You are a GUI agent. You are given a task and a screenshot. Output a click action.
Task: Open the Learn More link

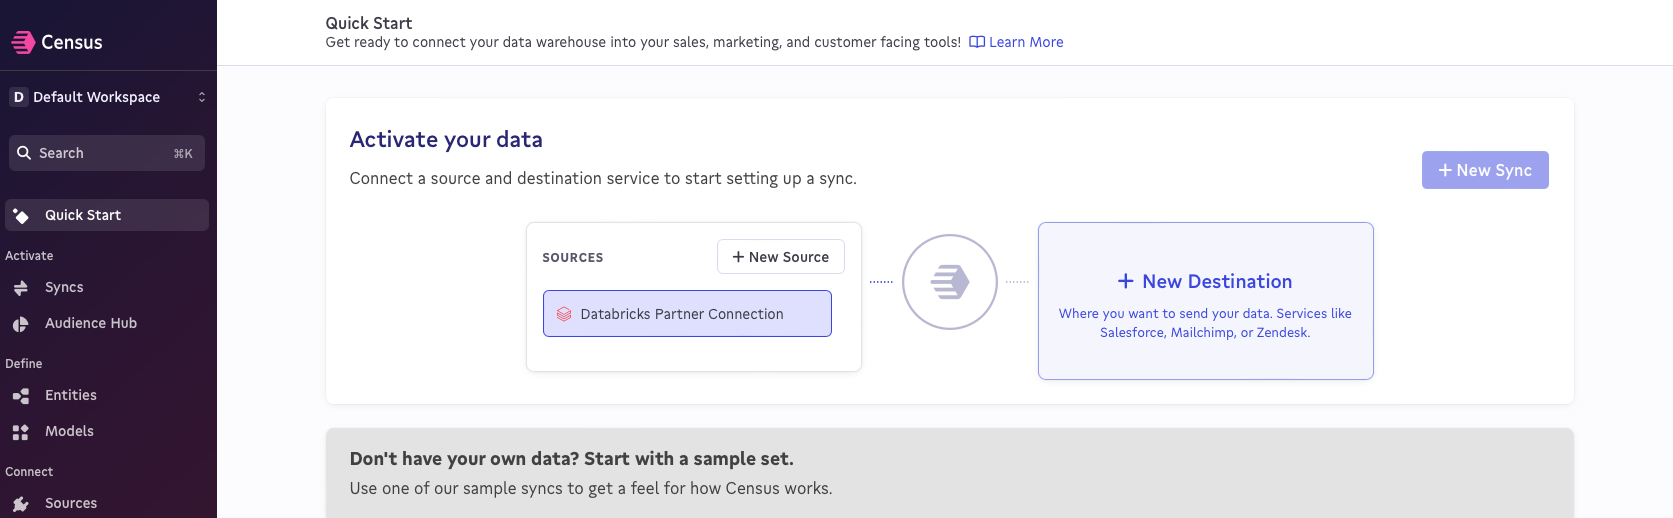click(x=1026, y=42)
